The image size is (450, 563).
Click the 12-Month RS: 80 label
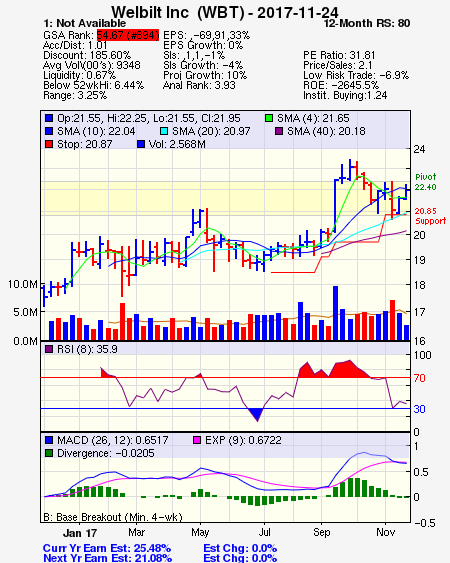(367, 24)
